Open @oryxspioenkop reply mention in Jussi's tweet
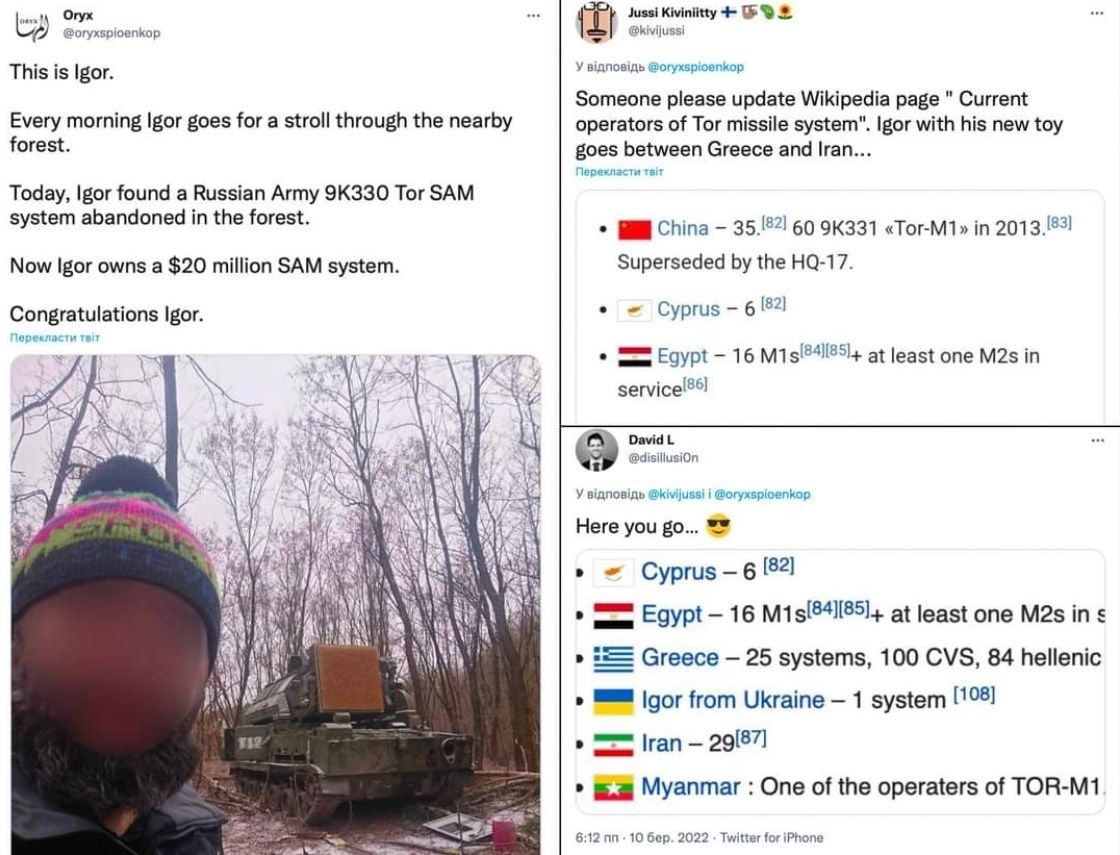Image resolution: width=1120 pixels, height=855 pixels. pos(696,66)
